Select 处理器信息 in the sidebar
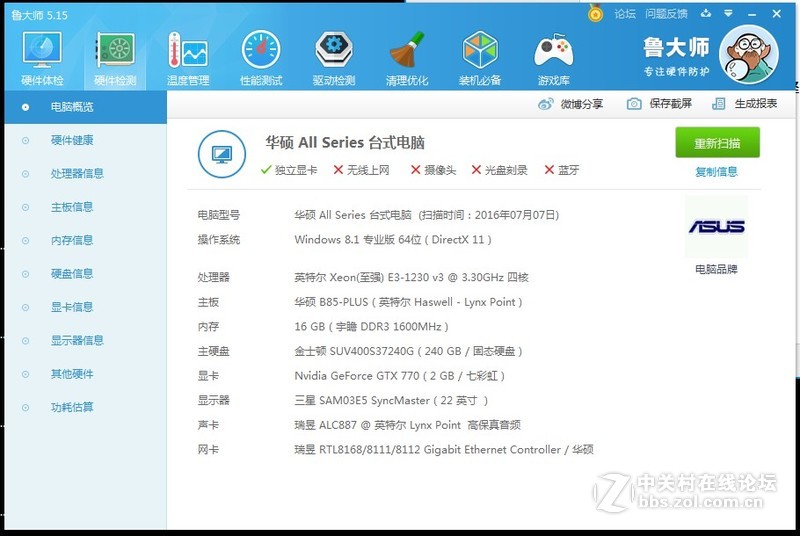The width and height of the screenshot is (800, 536). (x=77, y=173)
